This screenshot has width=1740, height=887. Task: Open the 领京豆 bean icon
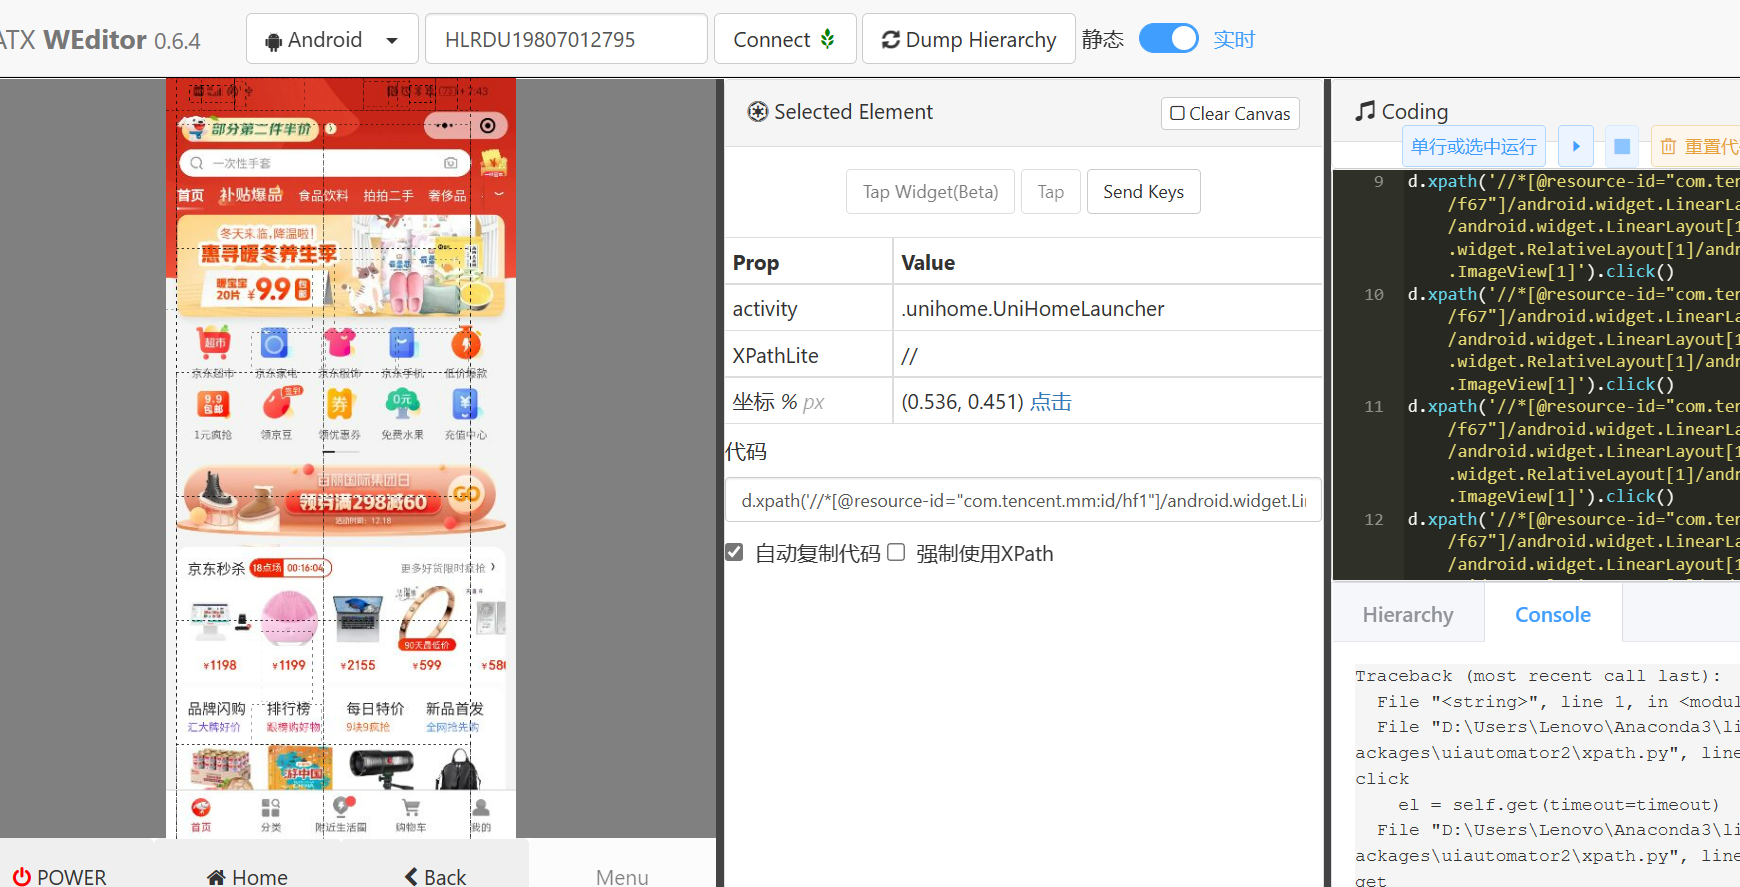click(x=279, y=404)
